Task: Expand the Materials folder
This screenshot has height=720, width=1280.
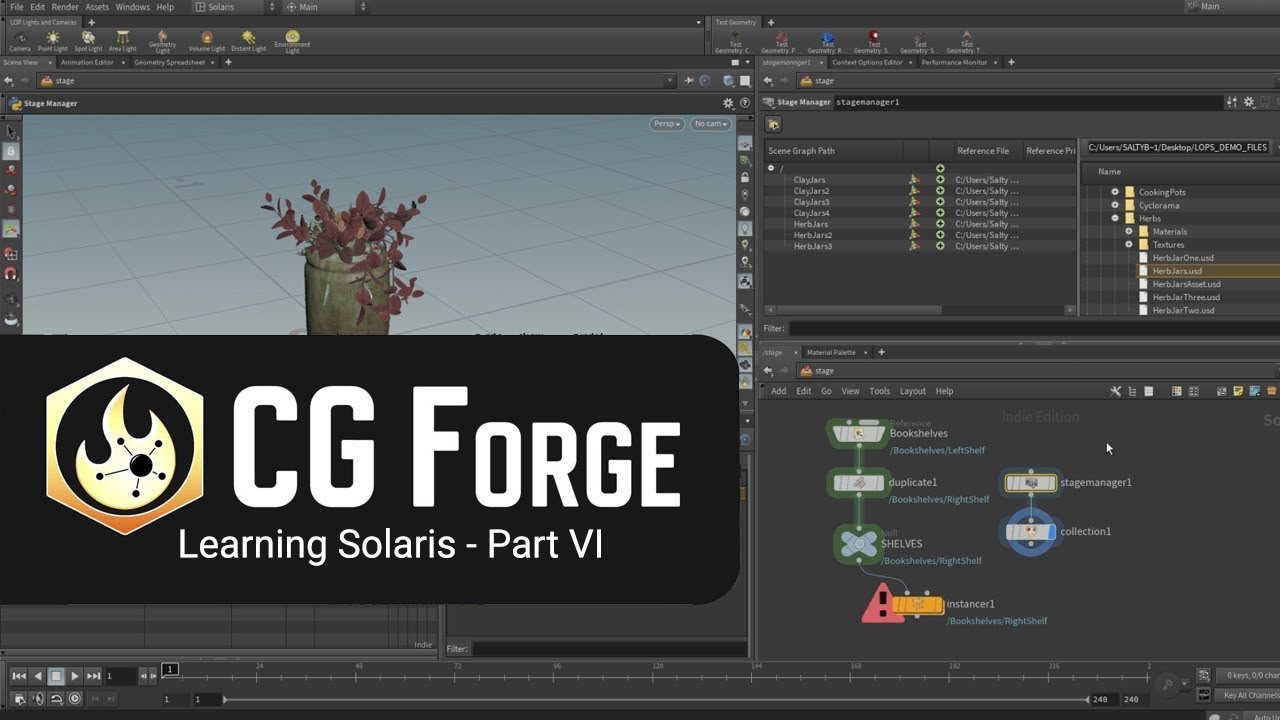Action: 1129,231
